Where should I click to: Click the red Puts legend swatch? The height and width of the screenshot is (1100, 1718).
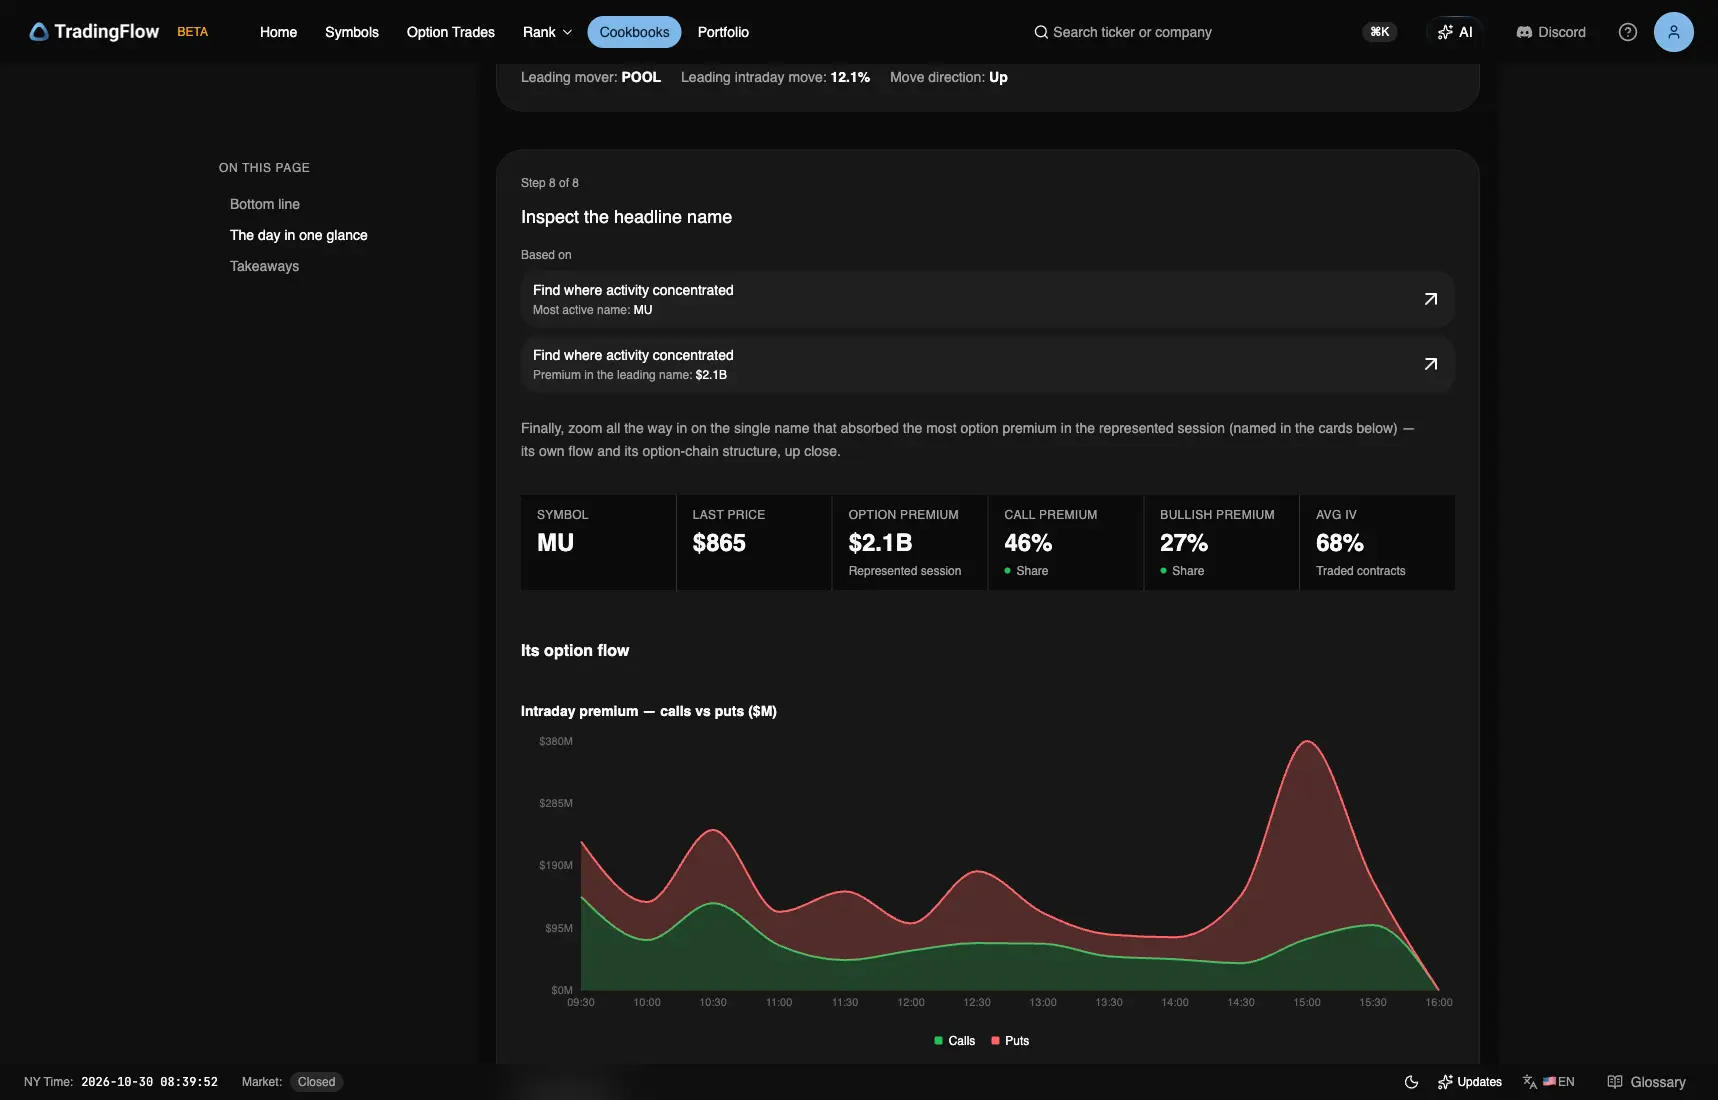995,1041
